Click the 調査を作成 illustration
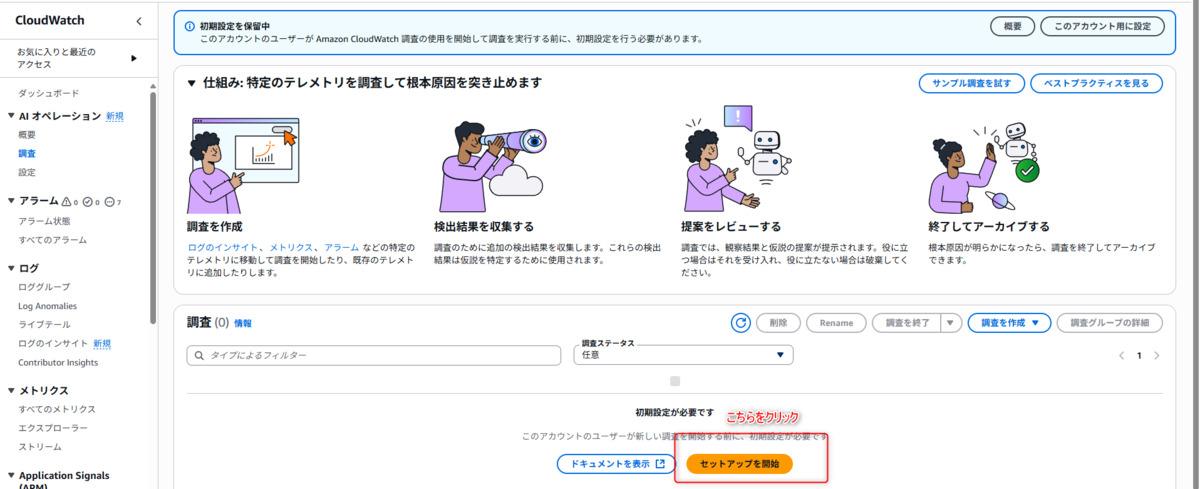Viewport: 1200px width, 489px height. pyautogui.click(x=245, y=163)
